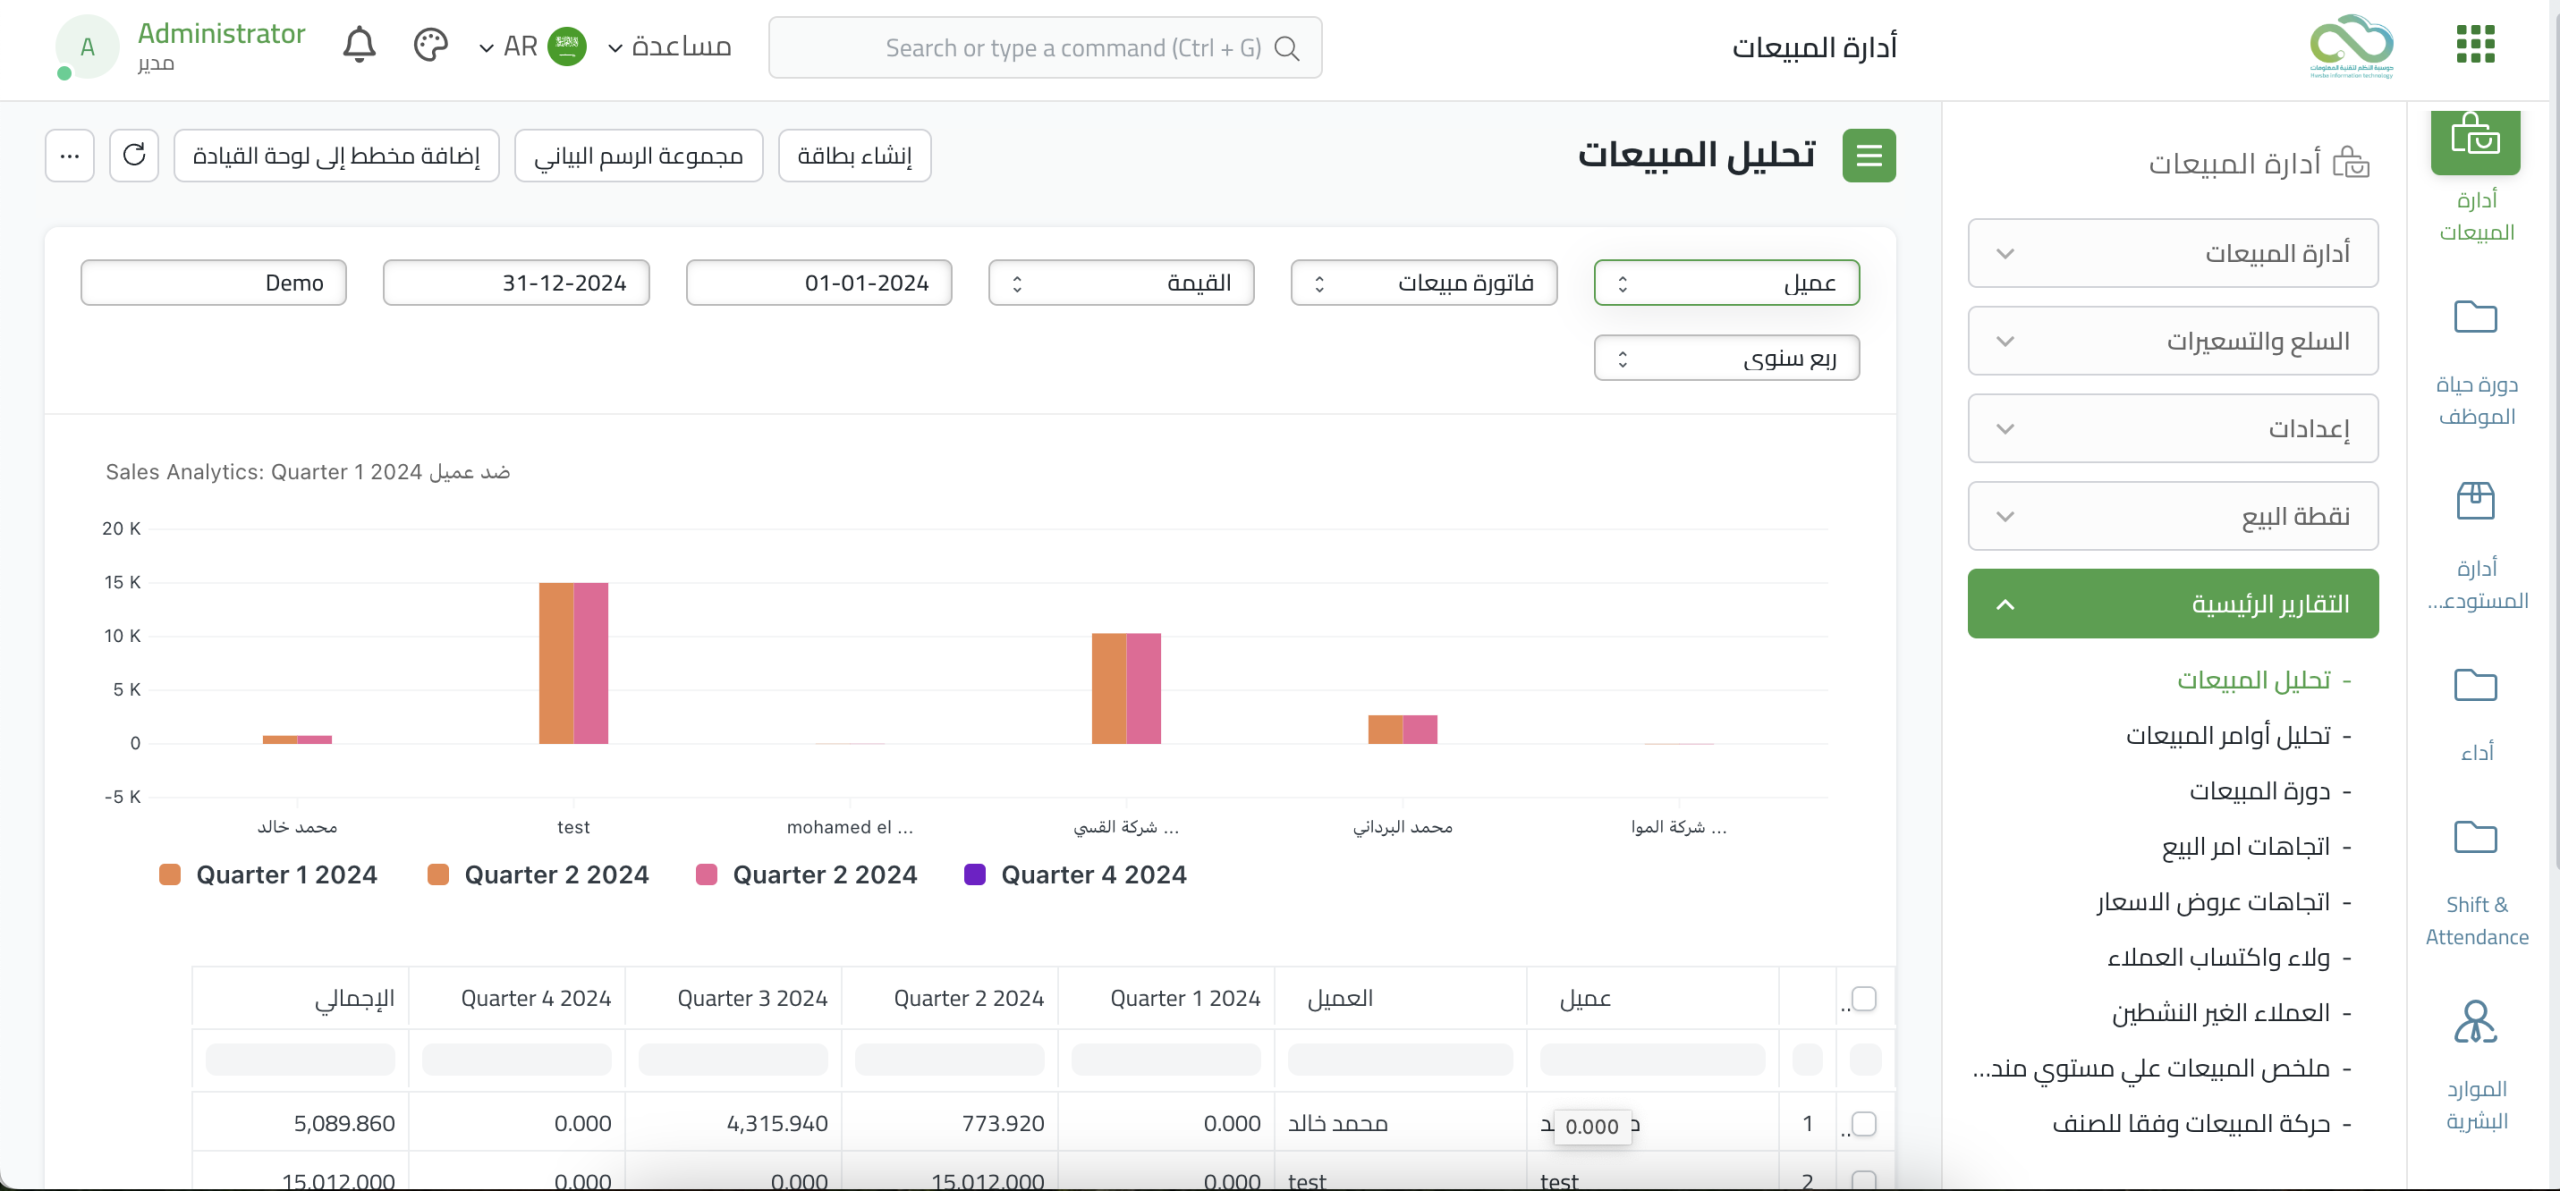The width and height of the screenshot is (2560, 1191).
Task: Expand the نقطة البيع section
Action: (2172, 516)
